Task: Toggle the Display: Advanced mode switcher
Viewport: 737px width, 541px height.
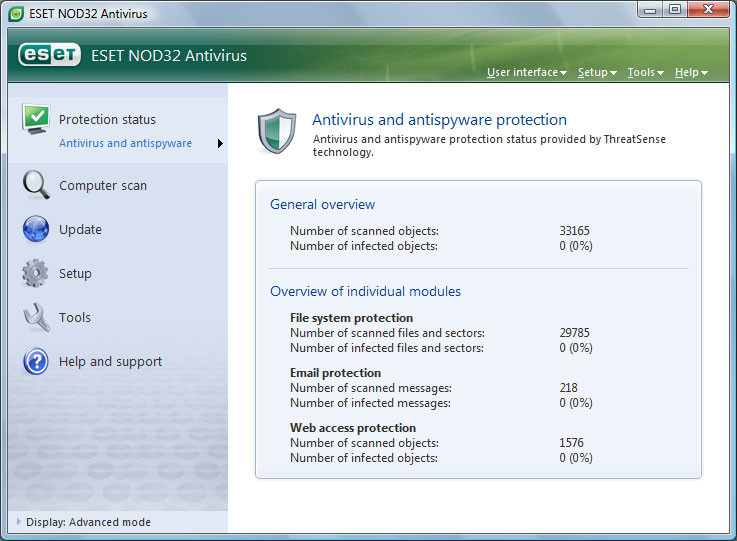Action: click(84, 522)
